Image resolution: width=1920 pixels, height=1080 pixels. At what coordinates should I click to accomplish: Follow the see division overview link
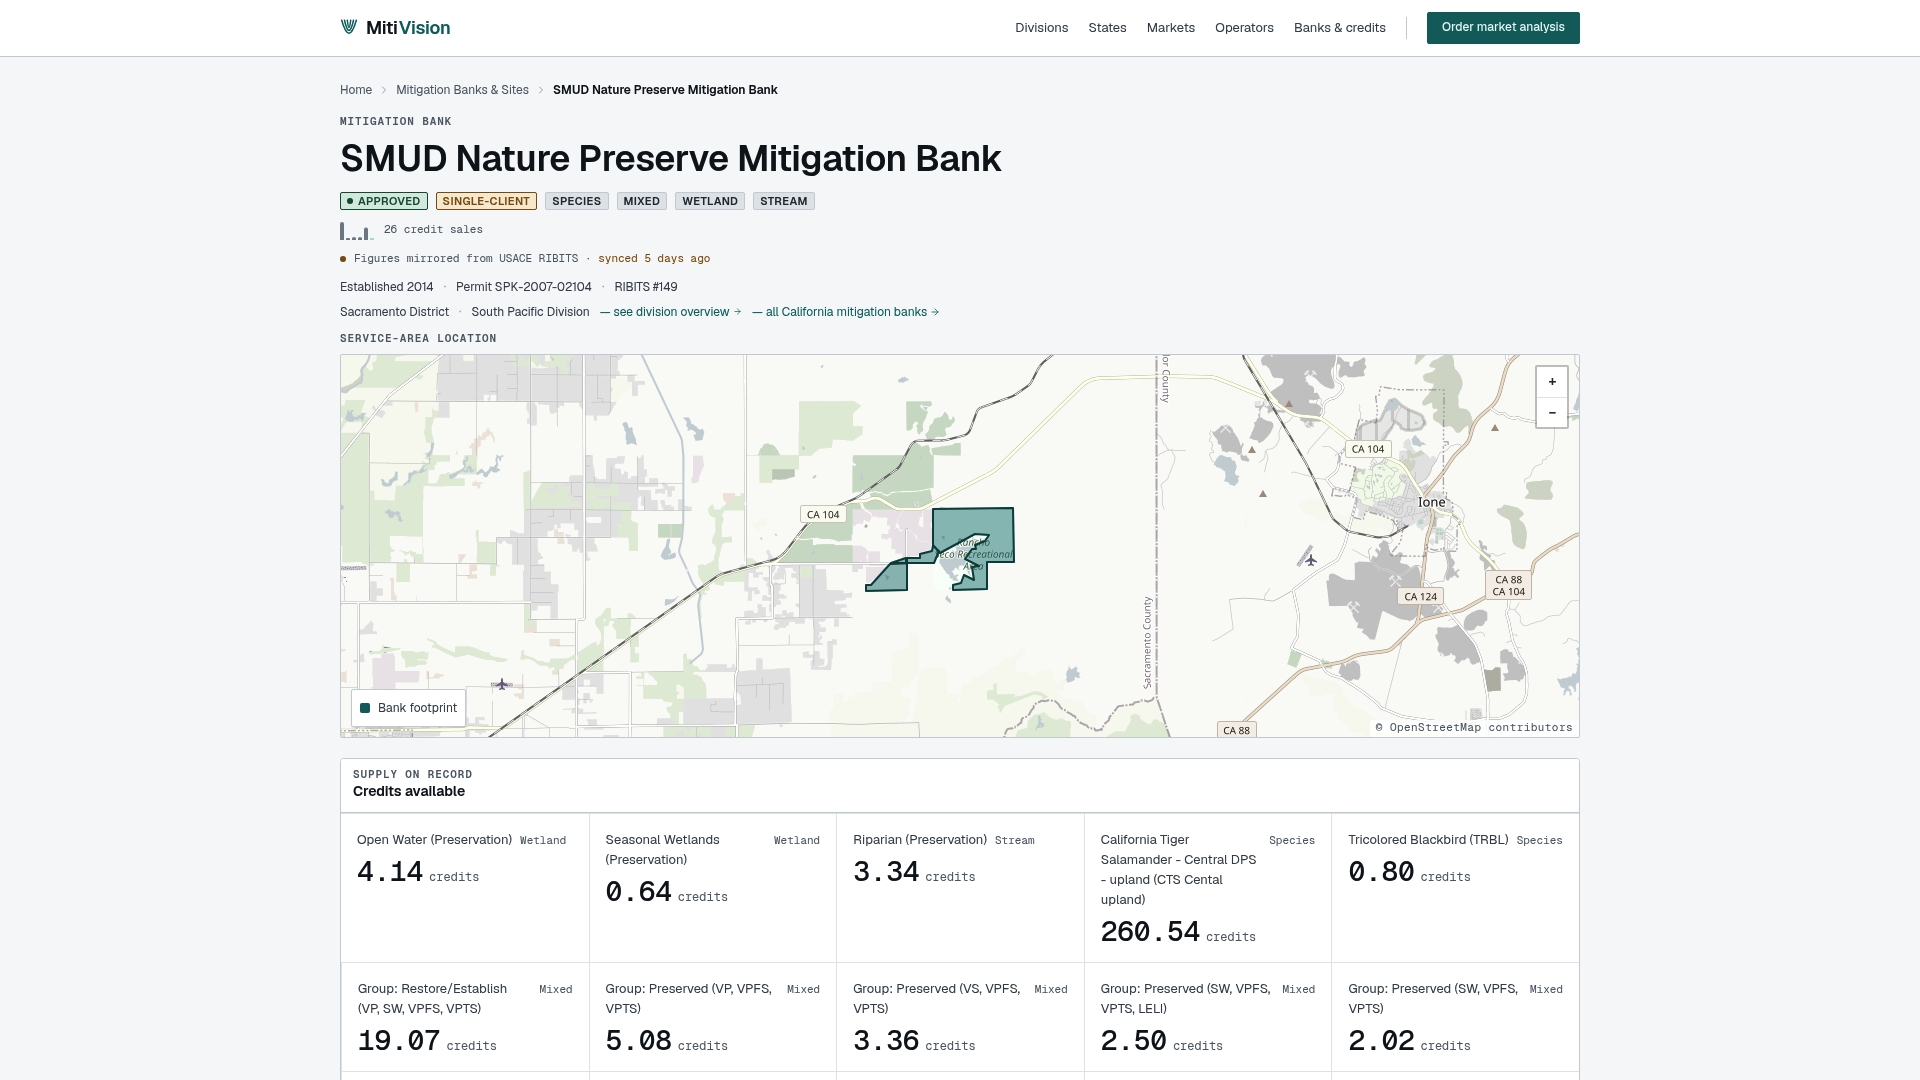pos(671,312)
